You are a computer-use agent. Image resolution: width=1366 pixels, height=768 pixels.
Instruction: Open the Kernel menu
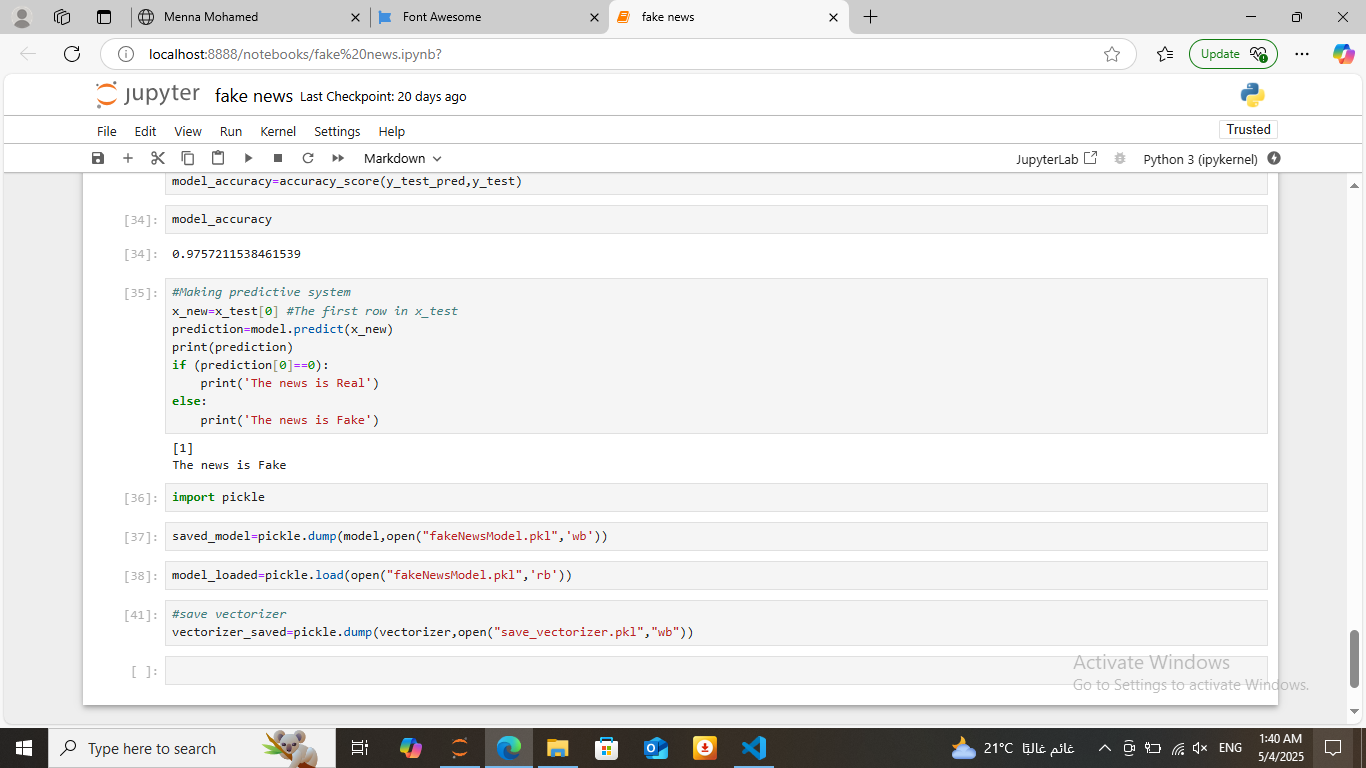click(278, 131)
